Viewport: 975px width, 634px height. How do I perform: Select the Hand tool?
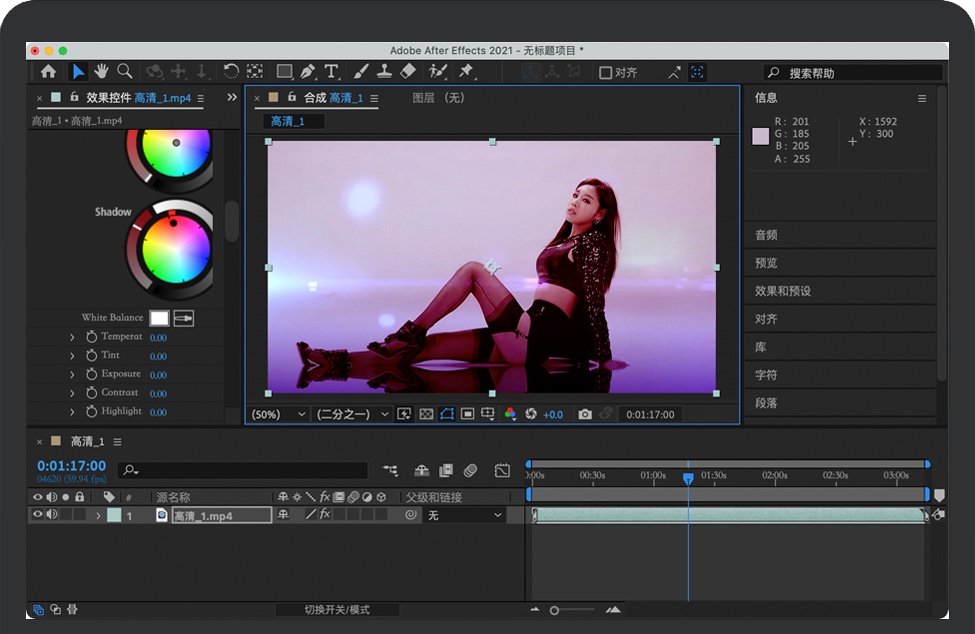101,71
